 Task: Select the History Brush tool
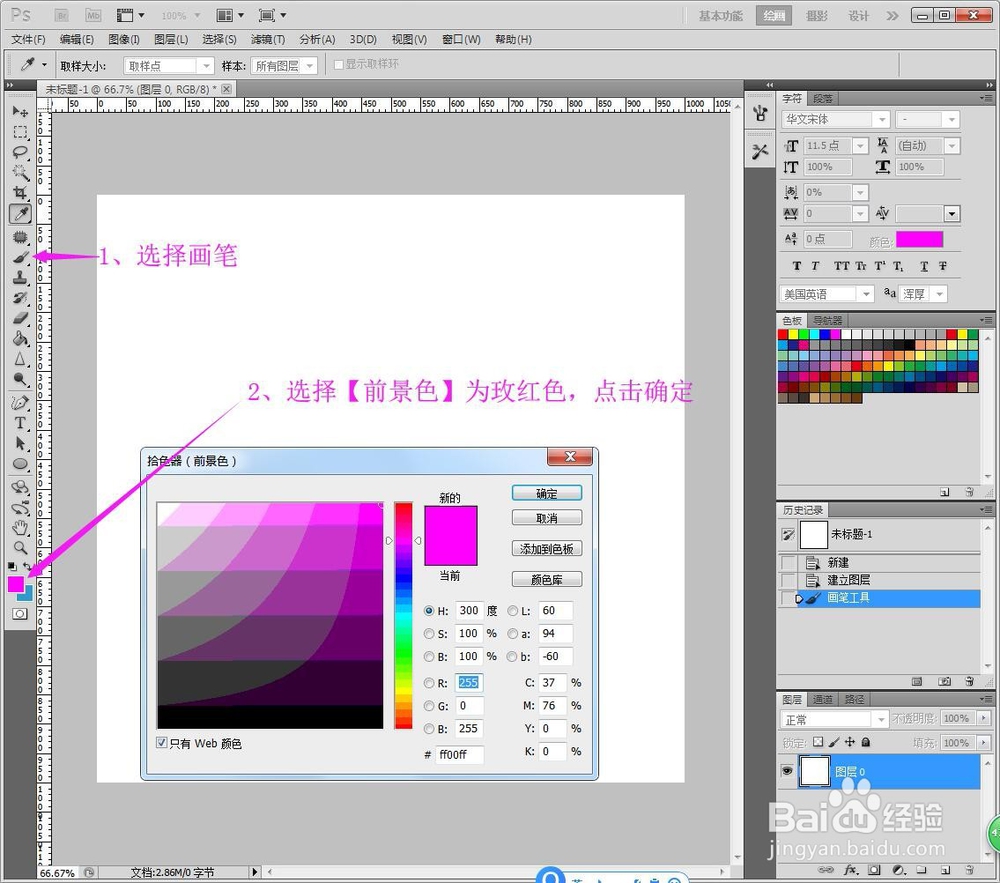[x=20, y=298]
